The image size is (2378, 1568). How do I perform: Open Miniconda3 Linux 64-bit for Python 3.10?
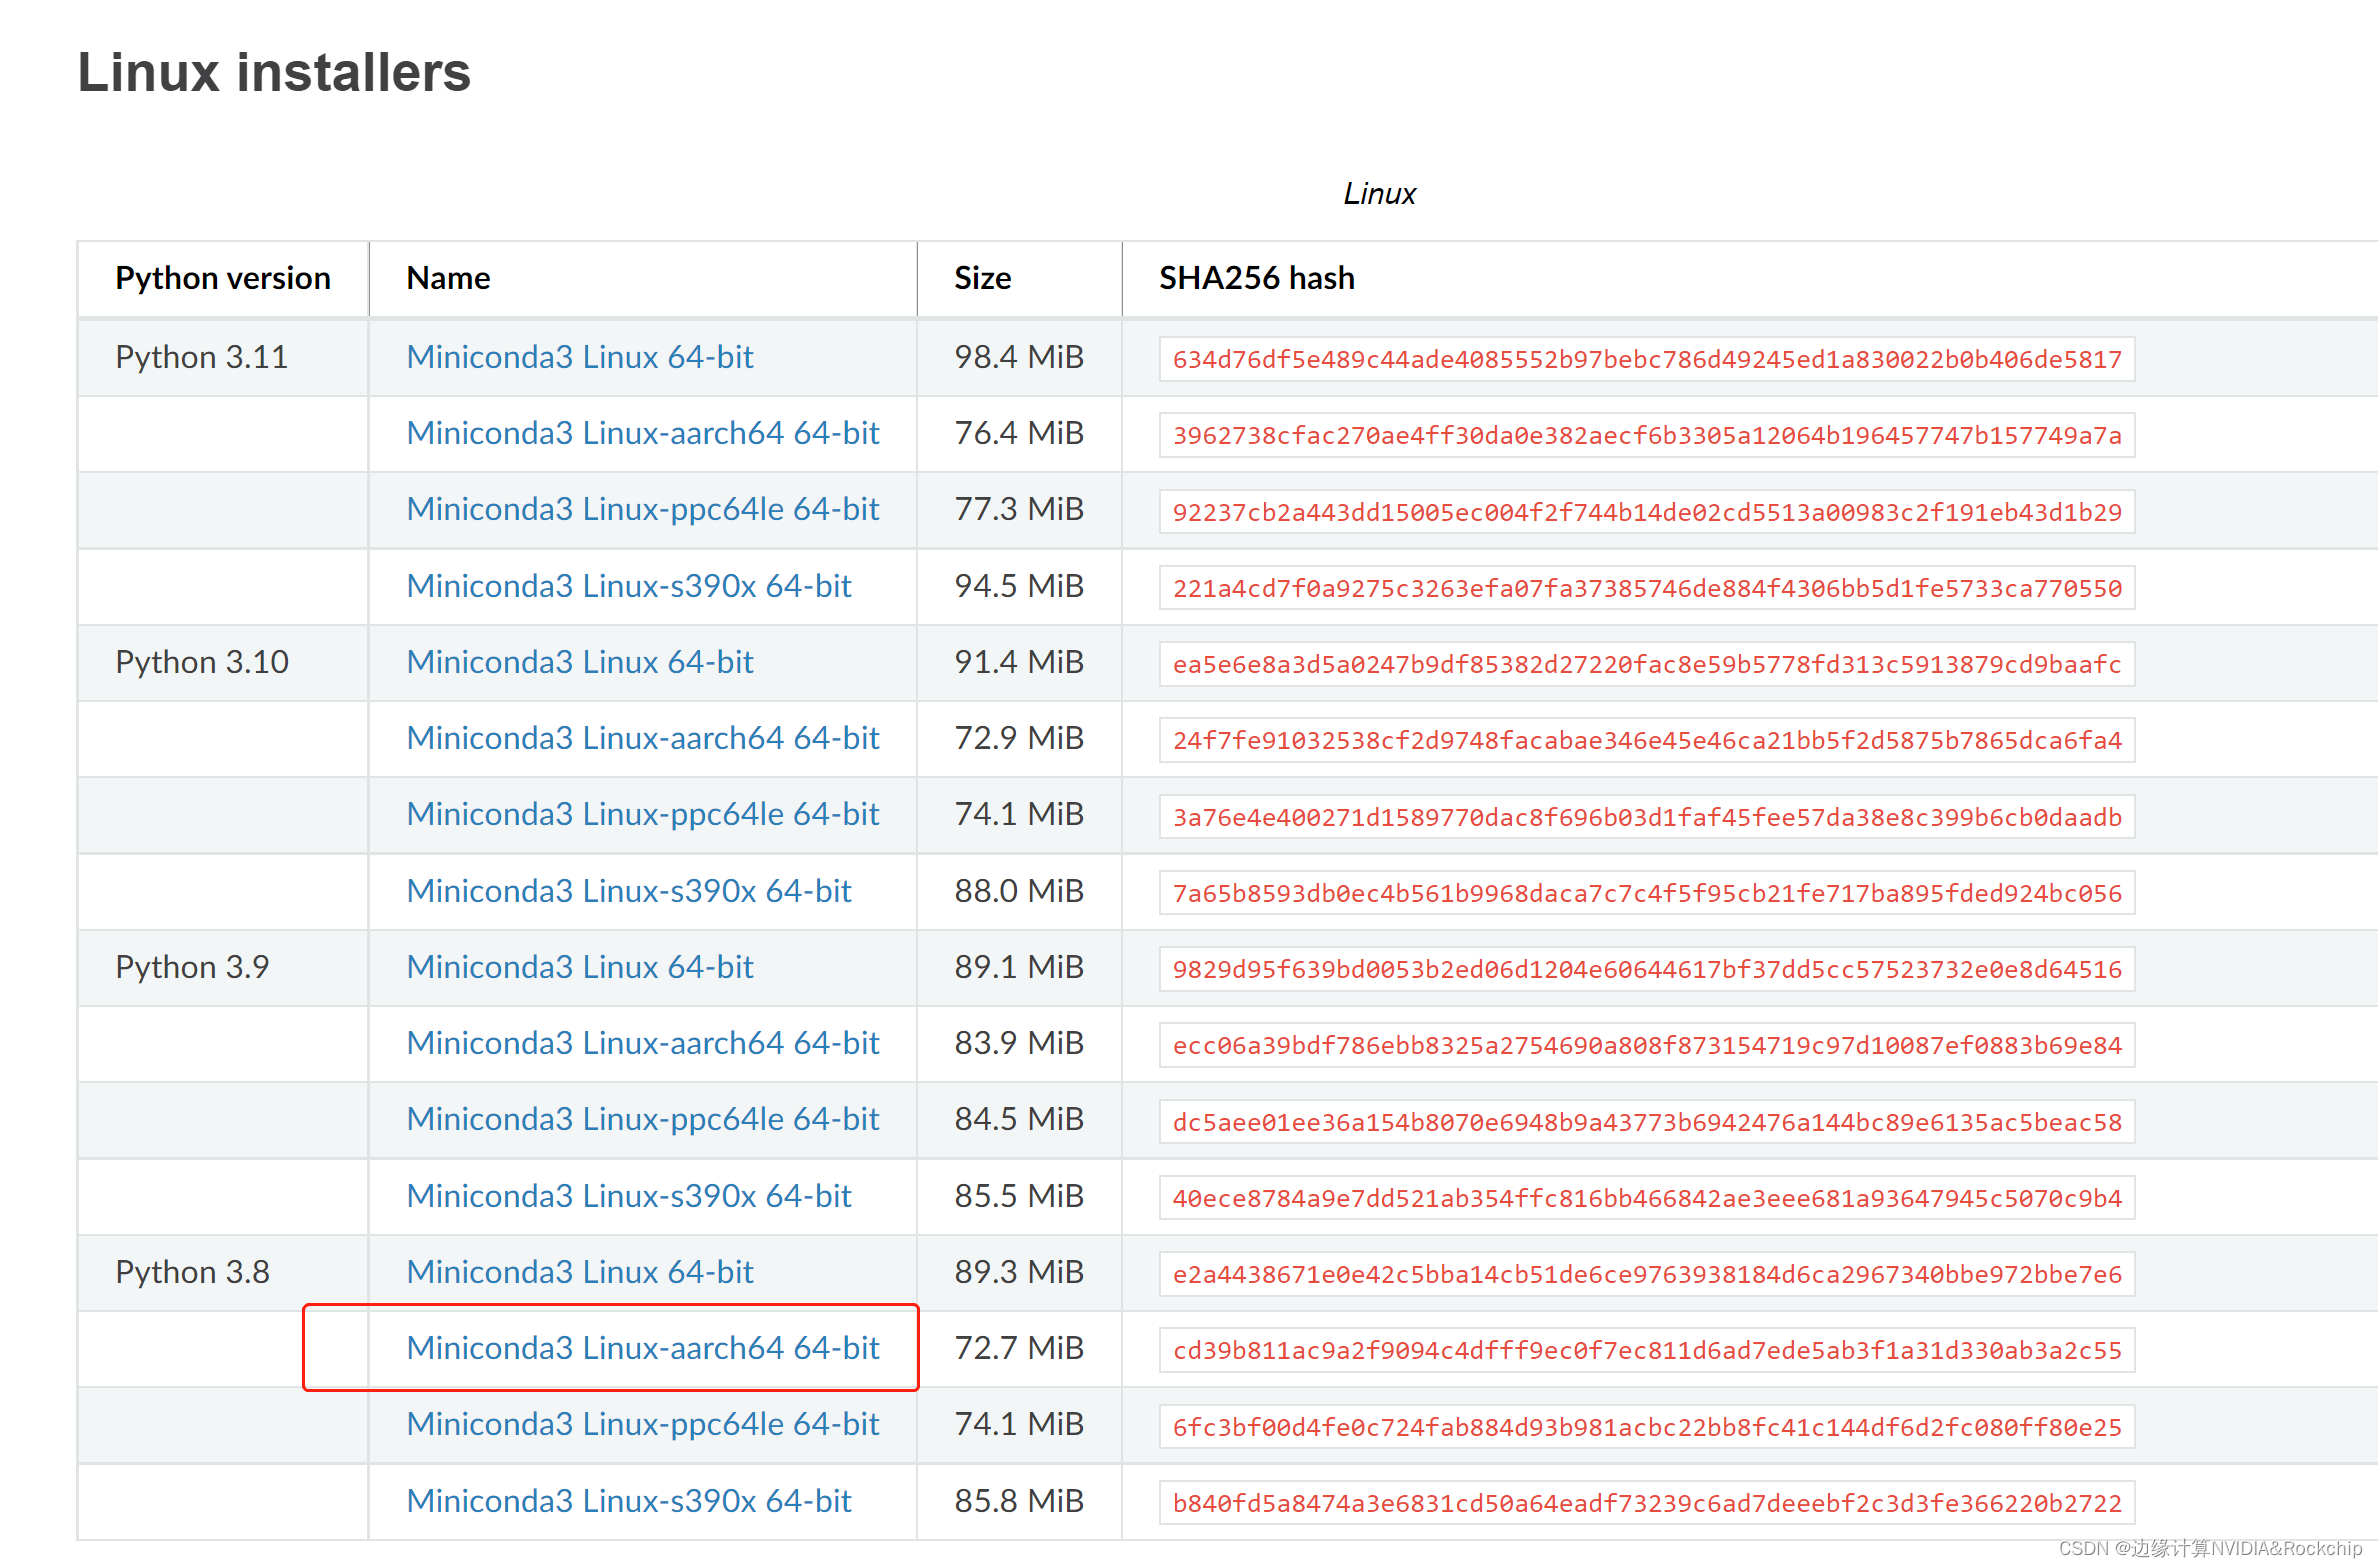(580, 662)
